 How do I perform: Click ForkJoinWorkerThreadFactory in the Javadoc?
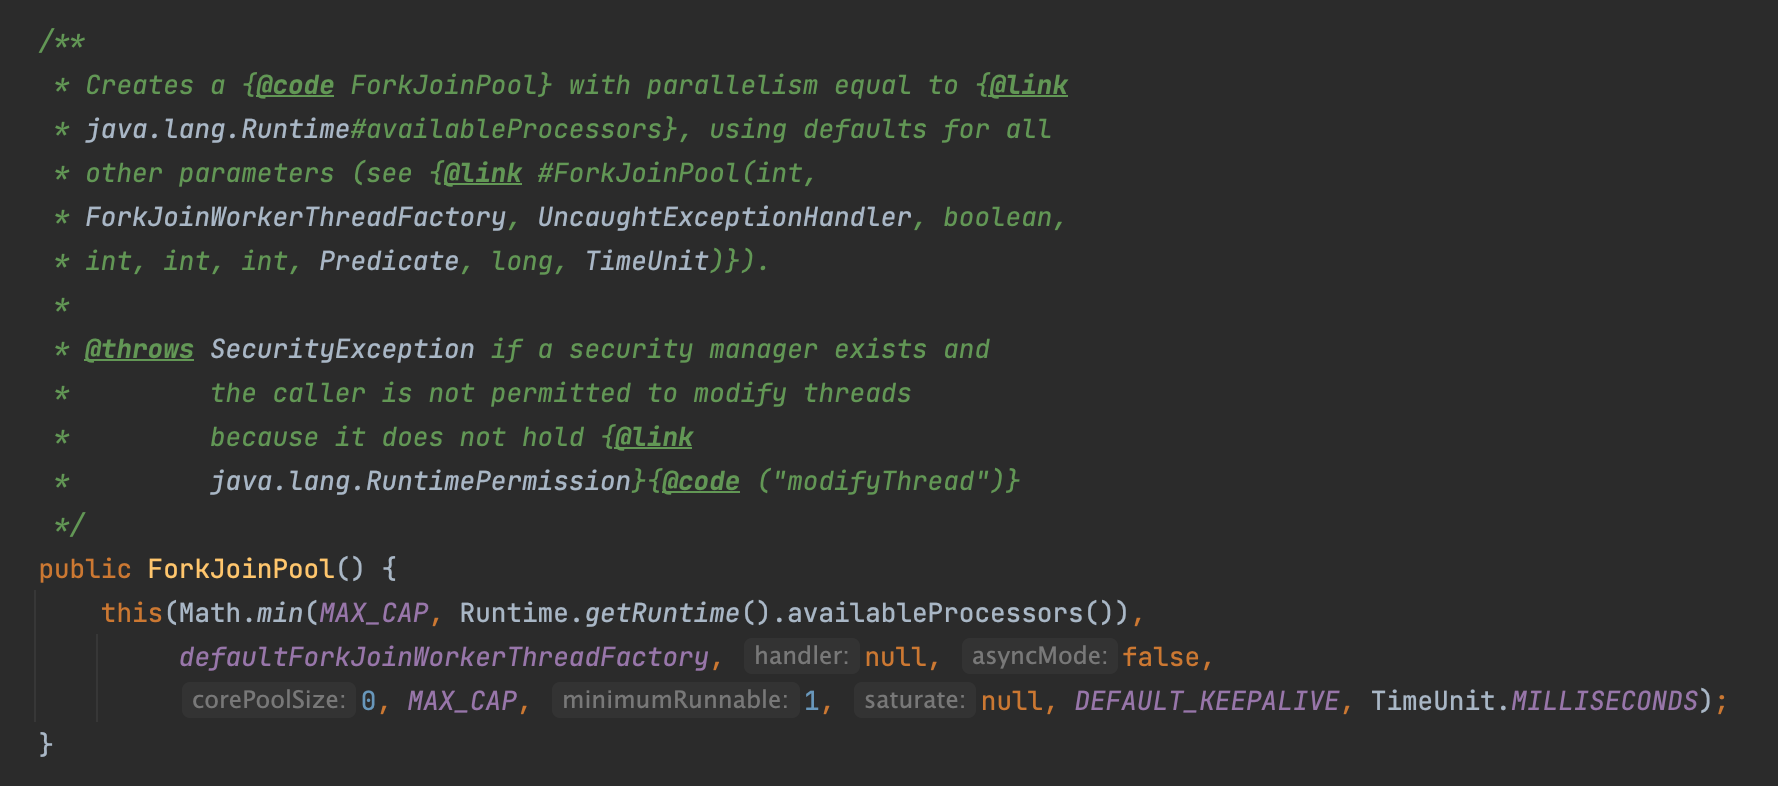click(x=296, y=217)
